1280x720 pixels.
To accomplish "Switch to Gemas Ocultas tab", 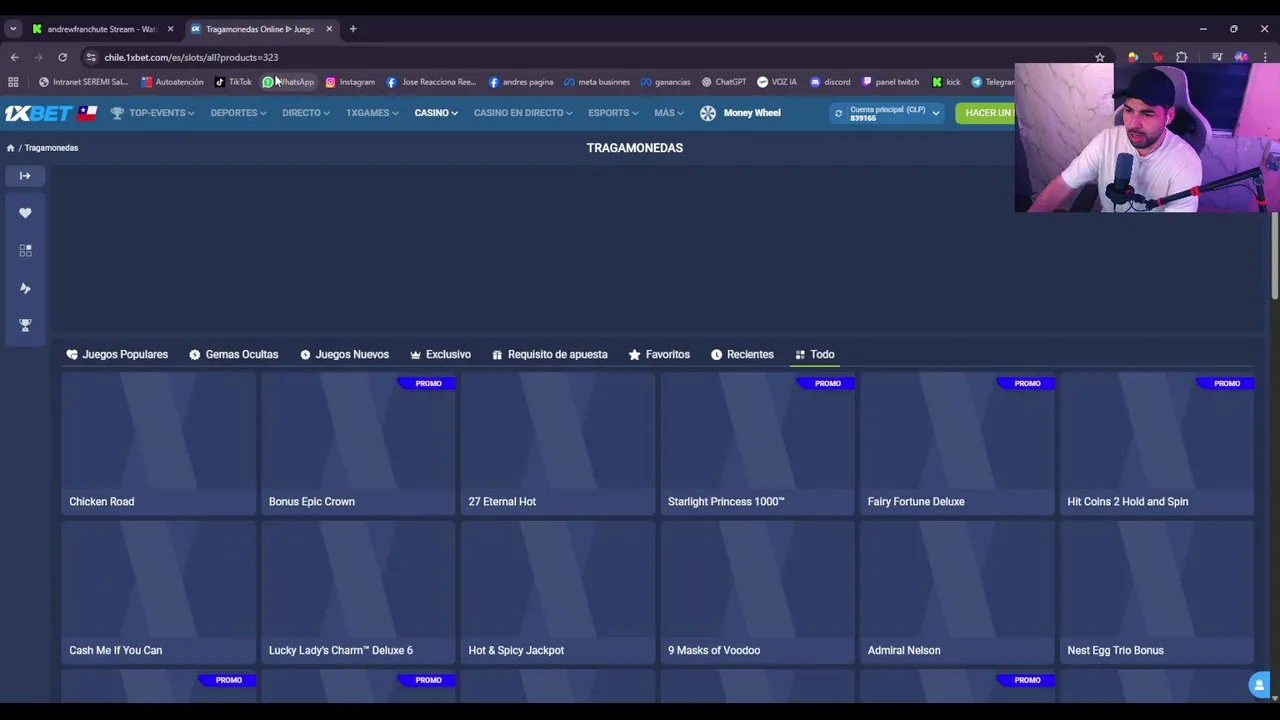I will pyautogui.click(x=234, y=354).
